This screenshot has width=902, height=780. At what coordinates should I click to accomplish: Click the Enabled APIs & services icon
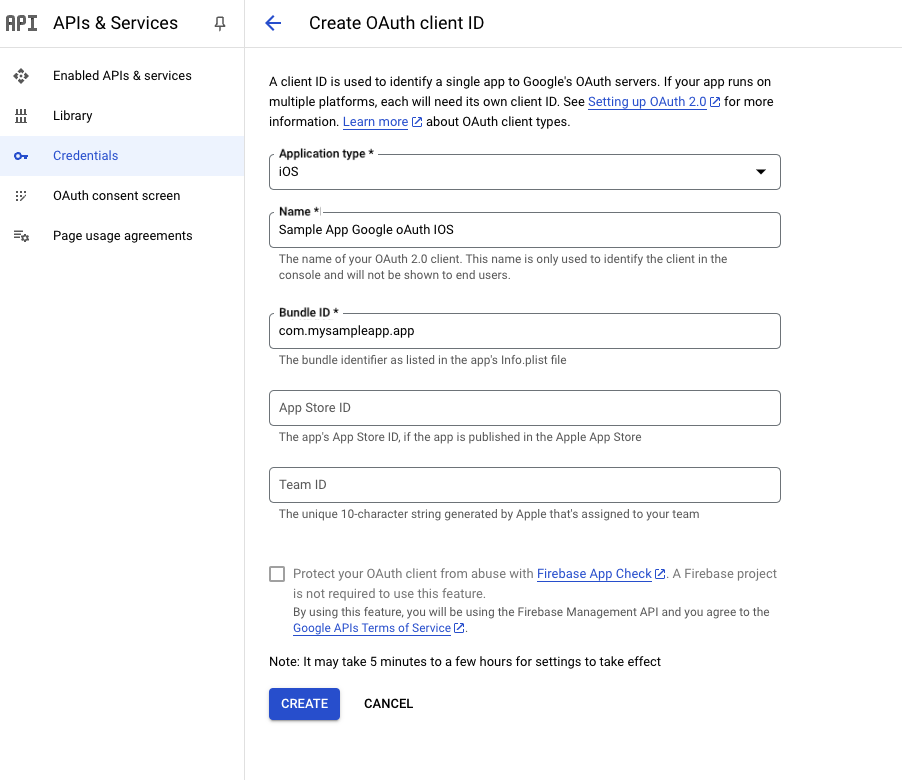click(x=21, y=76)
